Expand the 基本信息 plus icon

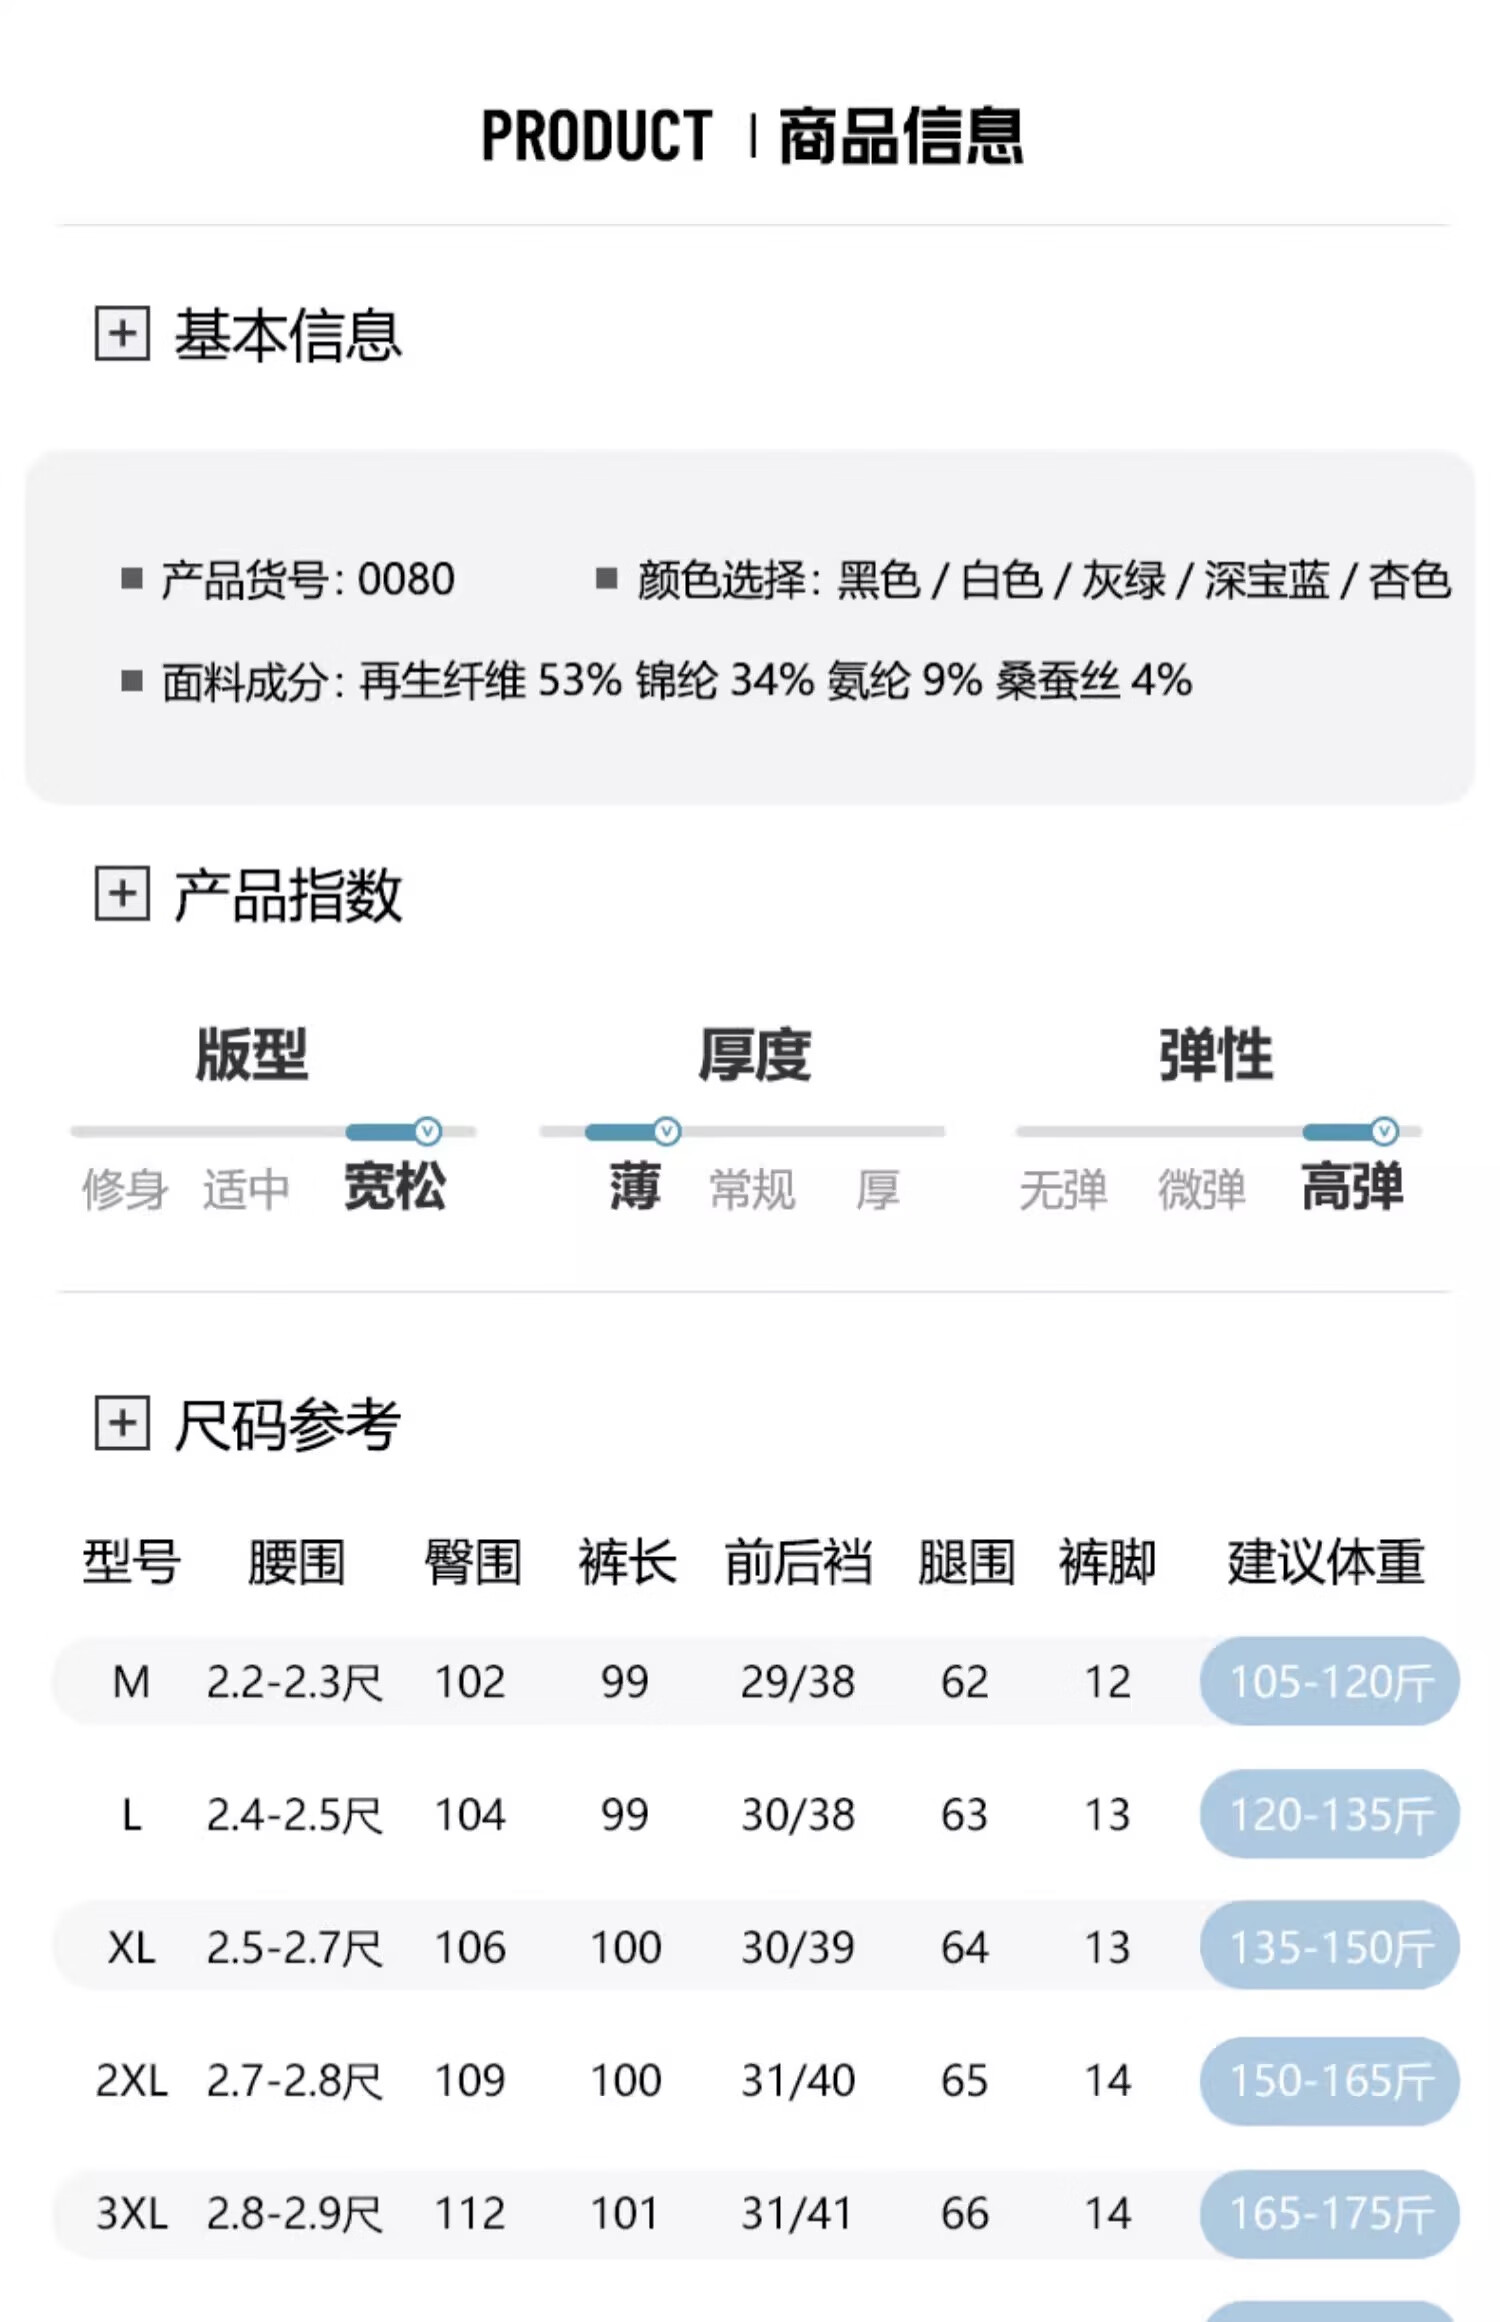pos(122,333)
